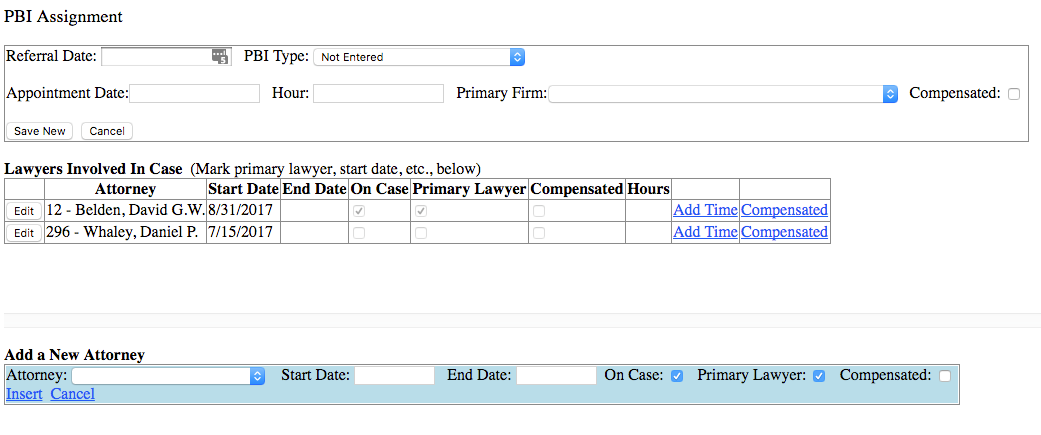Open Compensated link for Belden row

click(x=784, y=210)
